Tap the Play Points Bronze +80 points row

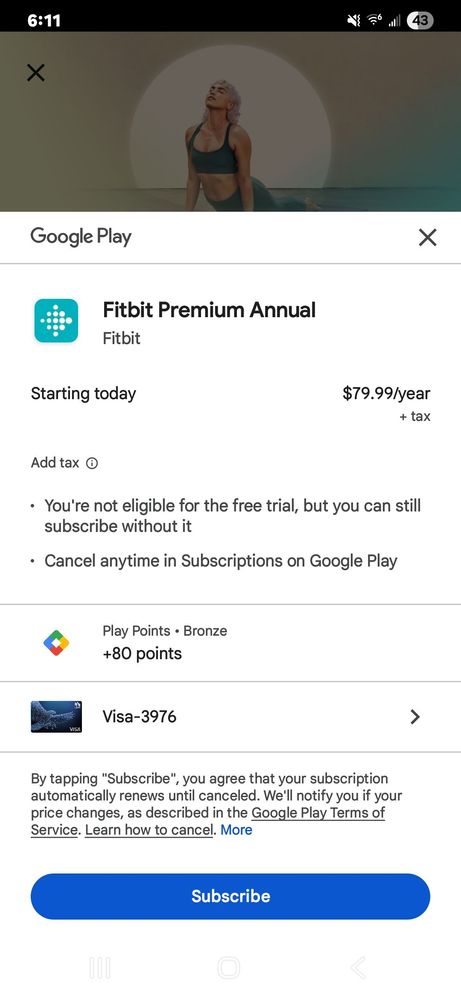point(230,643)
